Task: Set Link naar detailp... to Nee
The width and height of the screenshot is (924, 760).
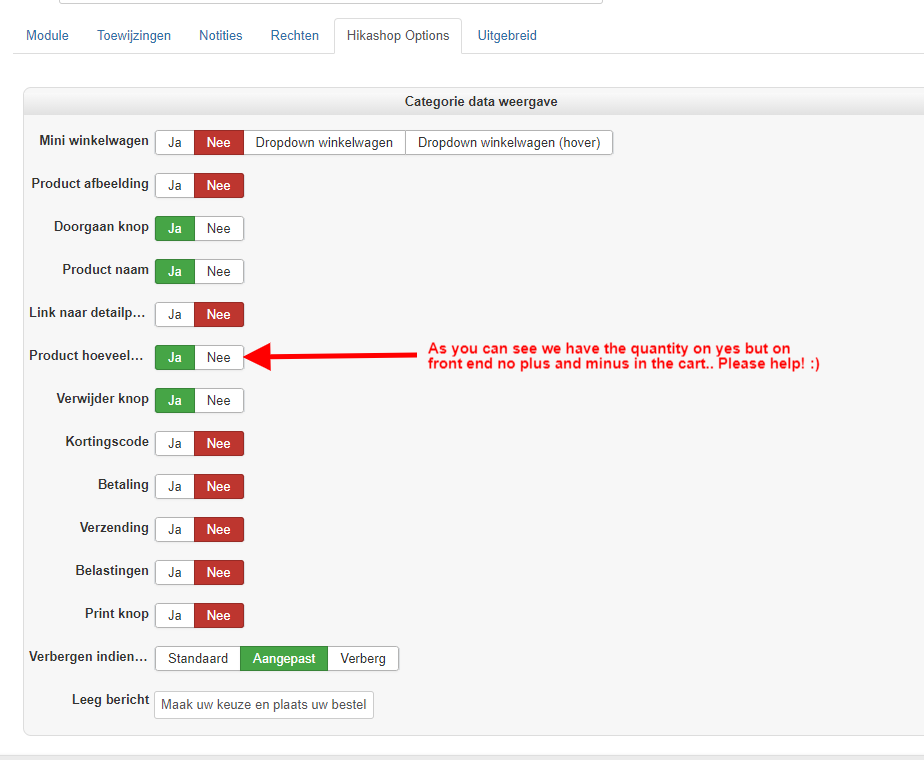Action: [219, 315]
